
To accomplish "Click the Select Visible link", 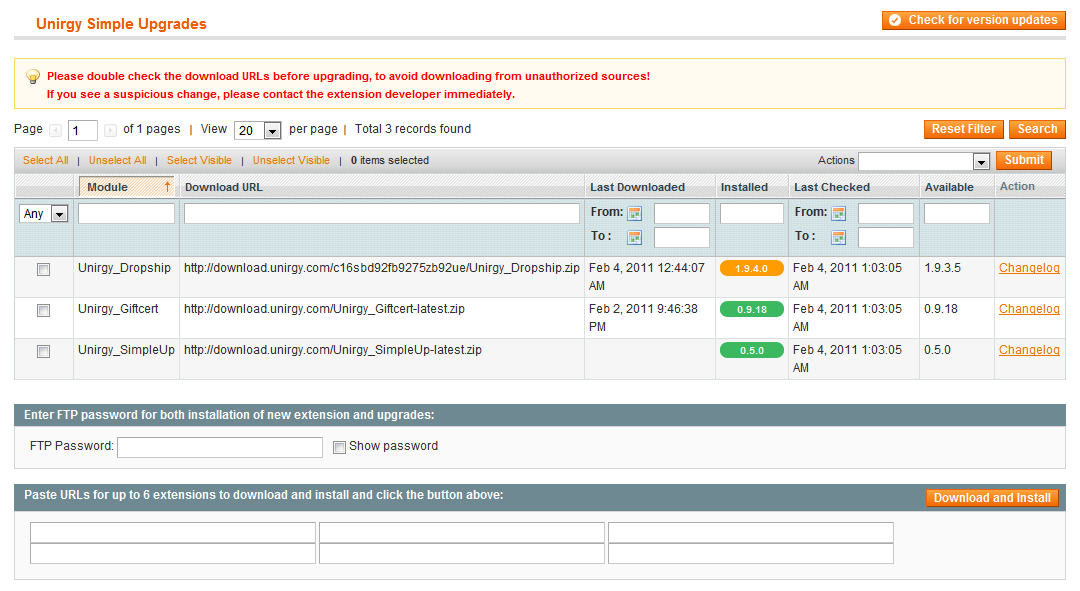I will tap(199, 160).
